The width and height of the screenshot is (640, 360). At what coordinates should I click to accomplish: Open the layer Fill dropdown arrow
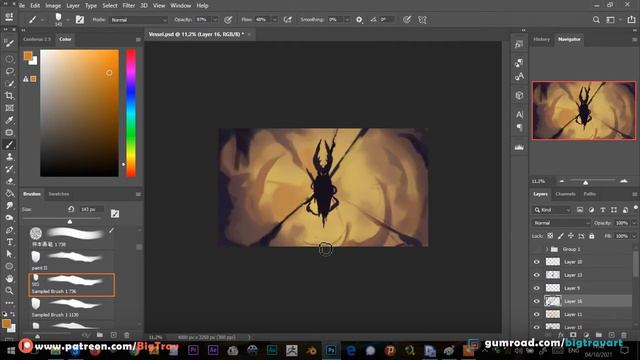[633, 236]
